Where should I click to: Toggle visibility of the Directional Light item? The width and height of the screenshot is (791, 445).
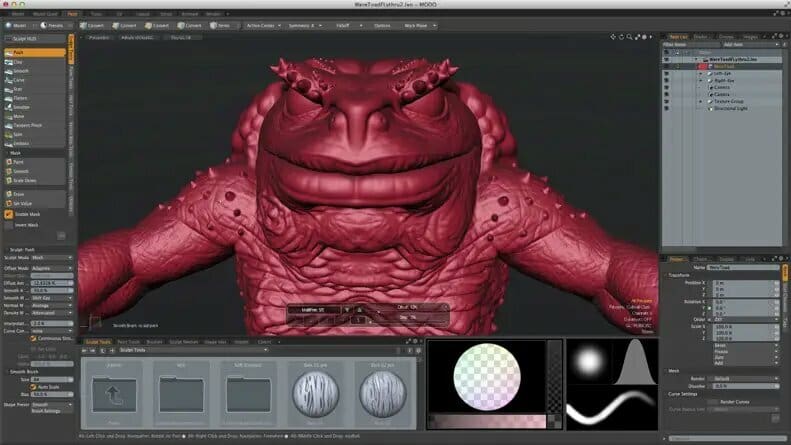(666, 108)
